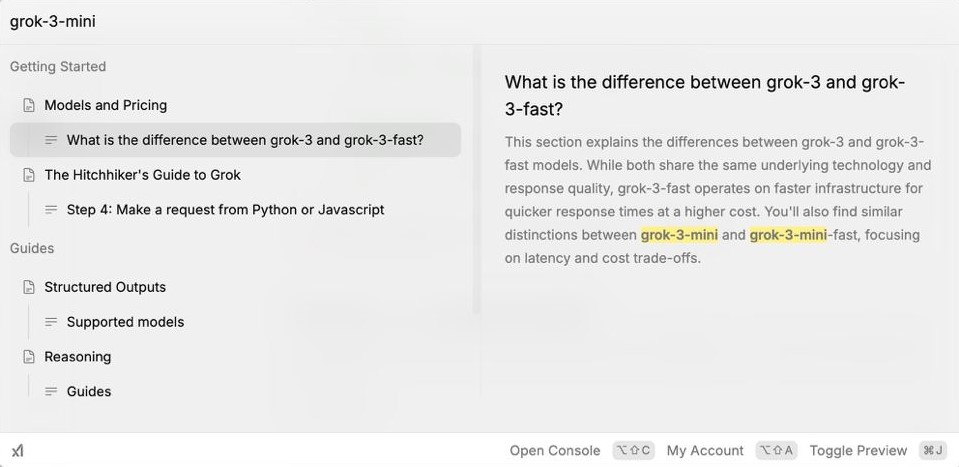Click the lines icon beside Supported models

pyautogui.click(x=51, y=322)
